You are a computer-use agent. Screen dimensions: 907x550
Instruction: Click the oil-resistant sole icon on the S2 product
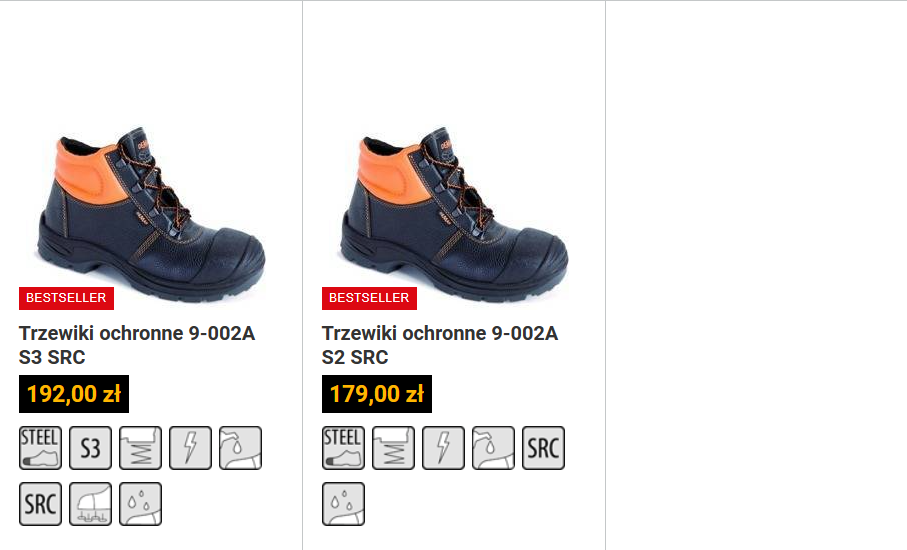(x=493, y=448)
